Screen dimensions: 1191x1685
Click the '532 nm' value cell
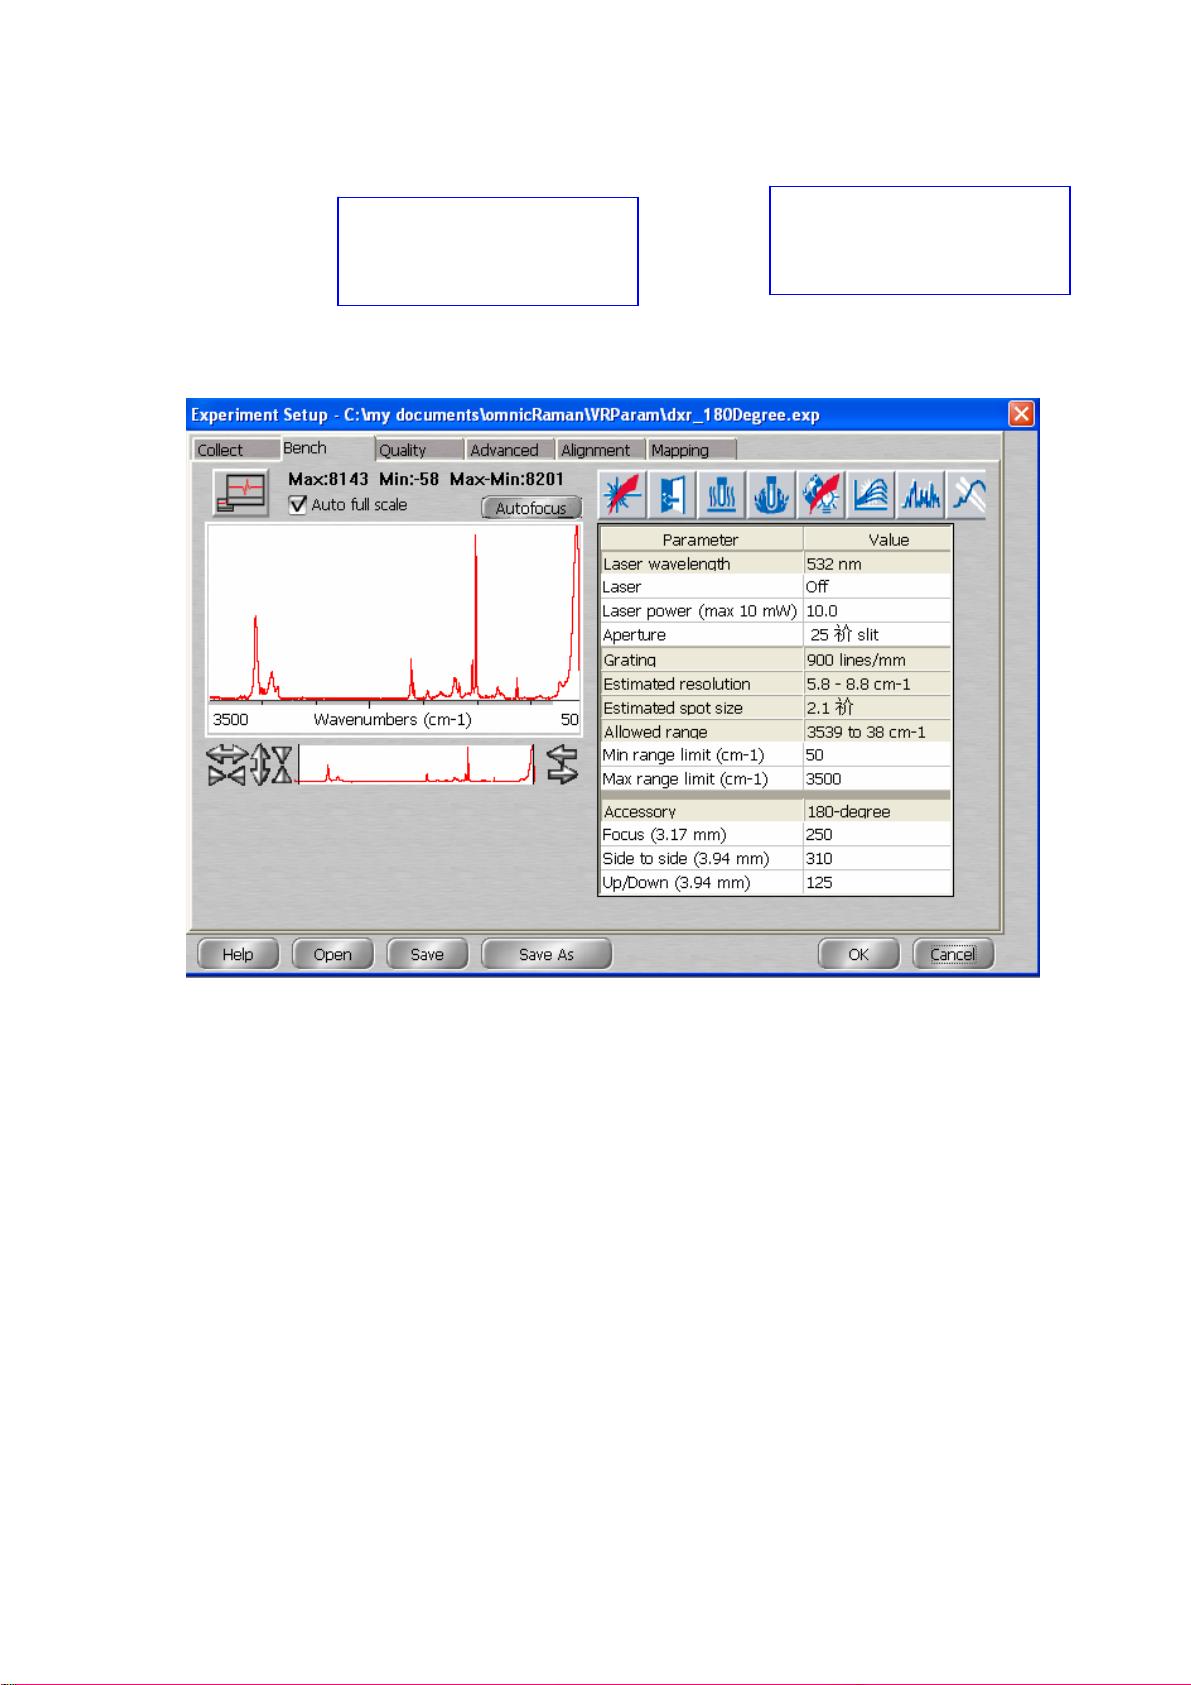877,563
